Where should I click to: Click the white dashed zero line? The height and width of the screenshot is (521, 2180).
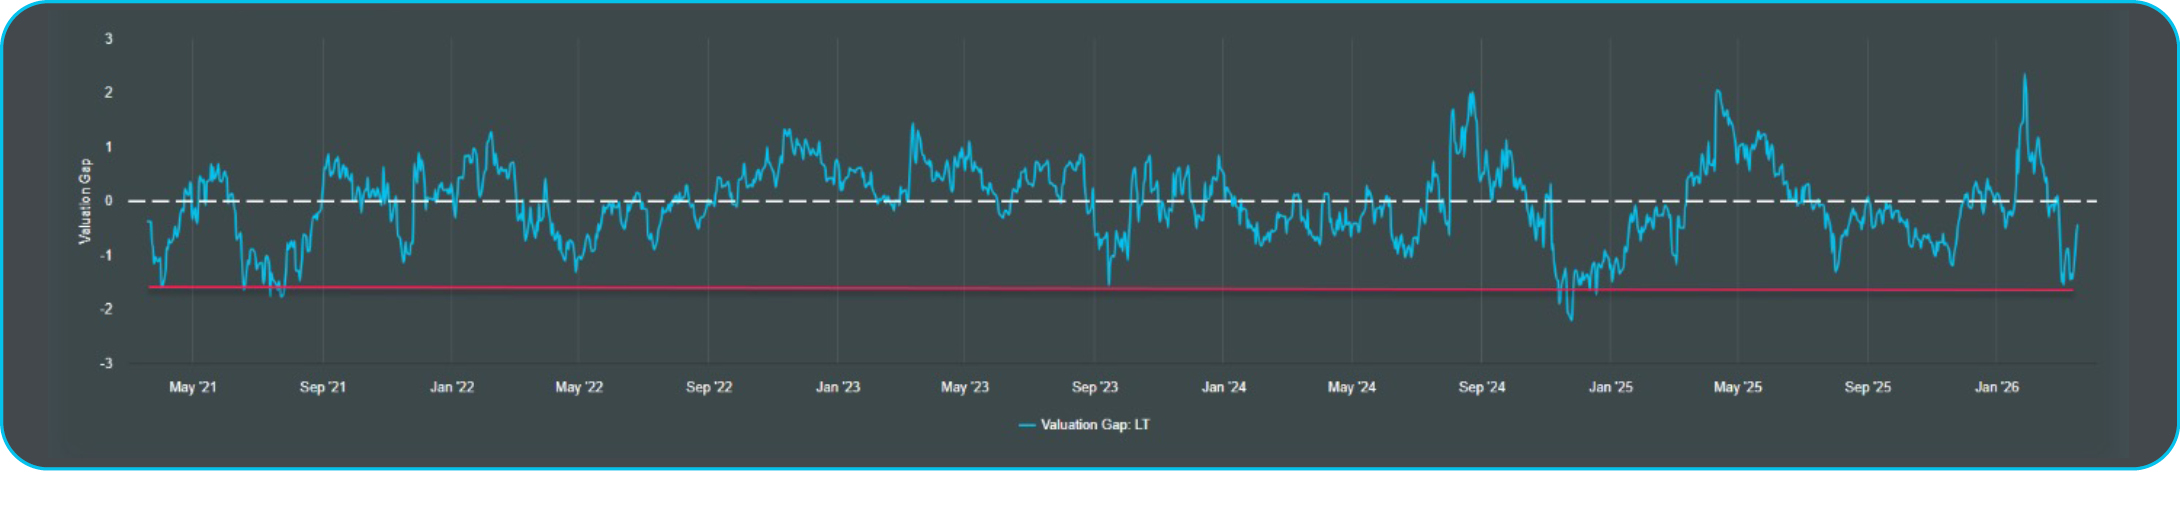(1112, 201)
